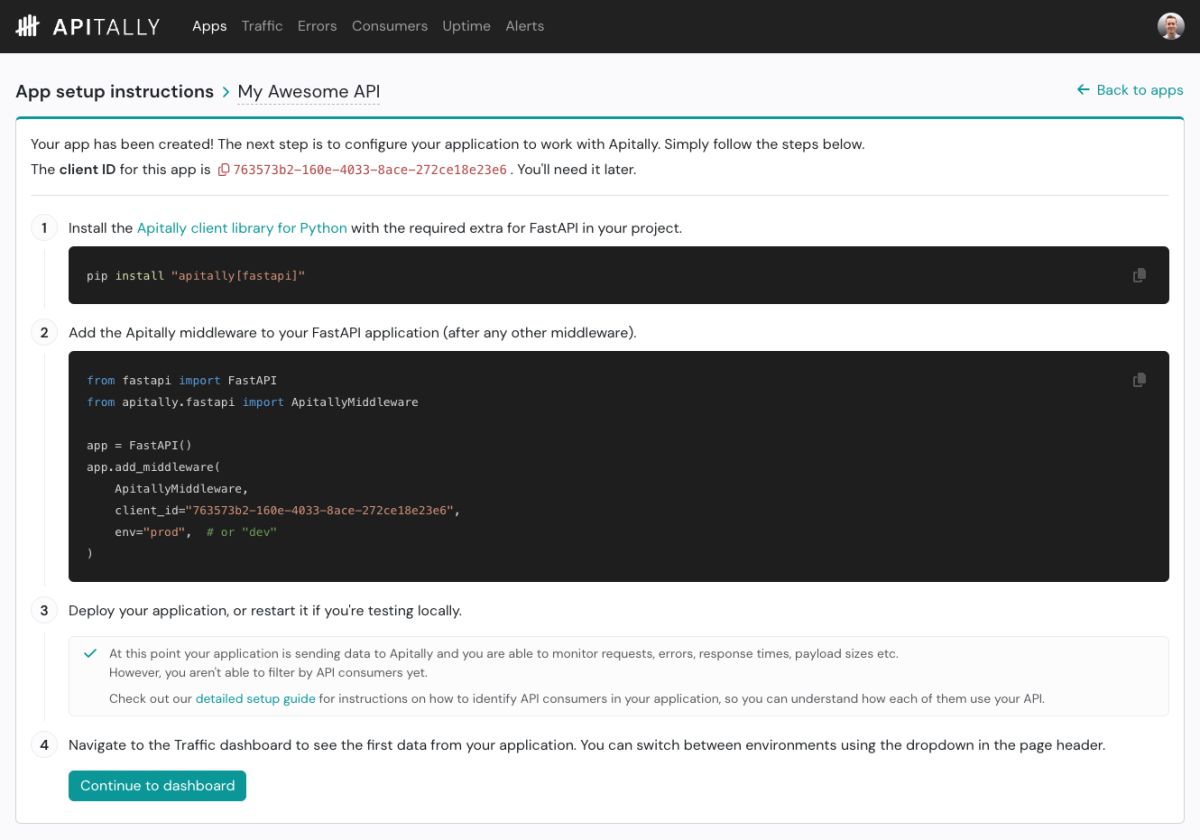
Task: Click the Deploy your application step text
Action: tap(265, 610)
